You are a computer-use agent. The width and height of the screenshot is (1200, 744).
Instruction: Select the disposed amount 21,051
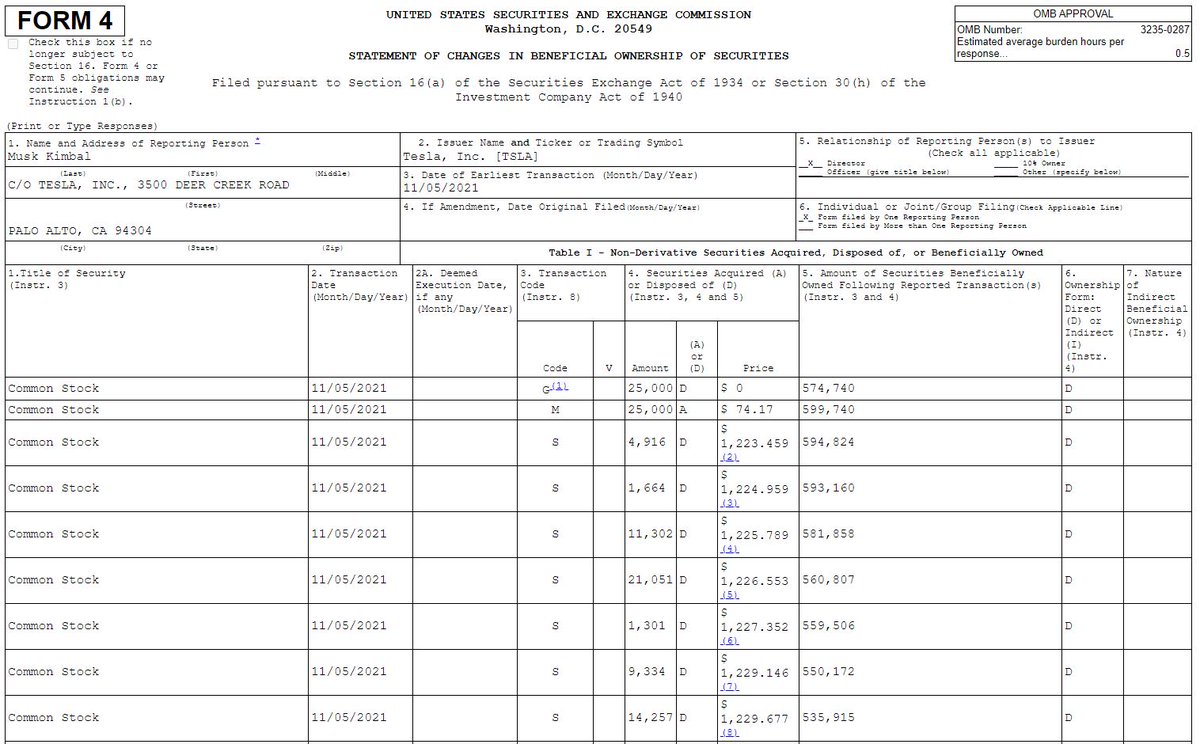click(650, 580)
